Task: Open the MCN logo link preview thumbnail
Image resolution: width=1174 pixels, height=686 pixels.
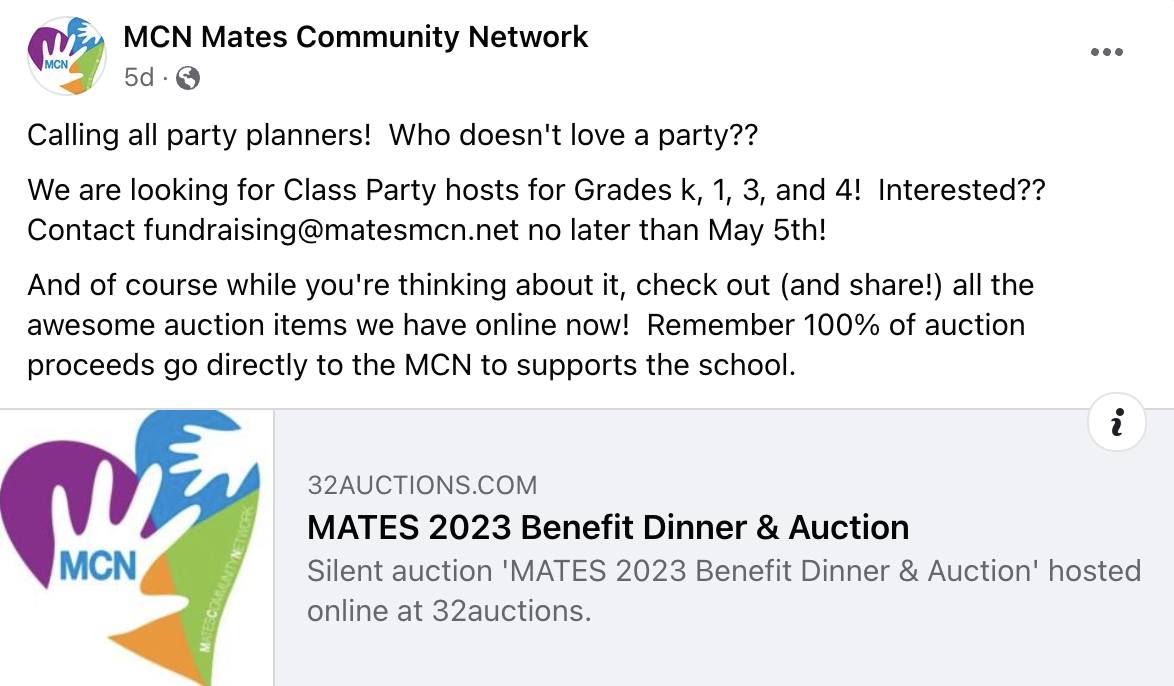Action: click(x=136, y=547)
